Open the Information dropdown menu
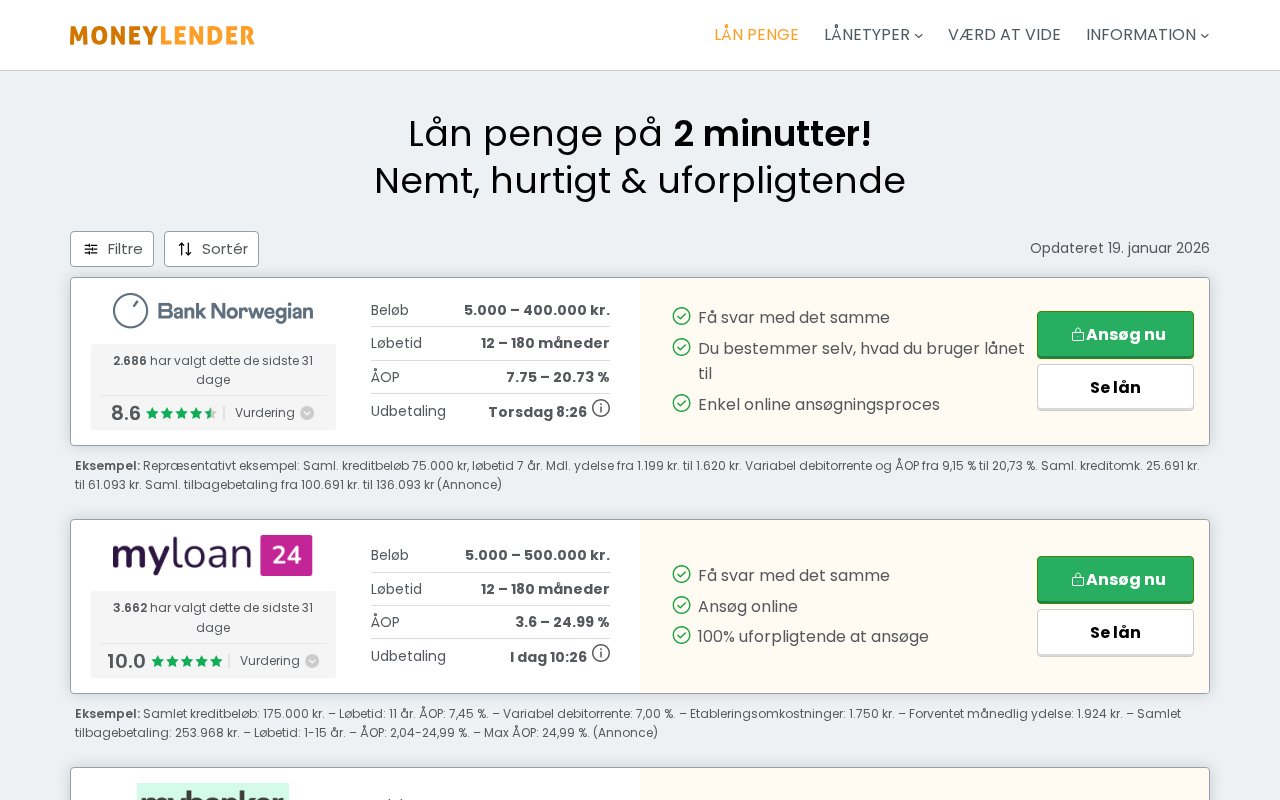Screen dimensions: 1280x800 [1147, 35]
